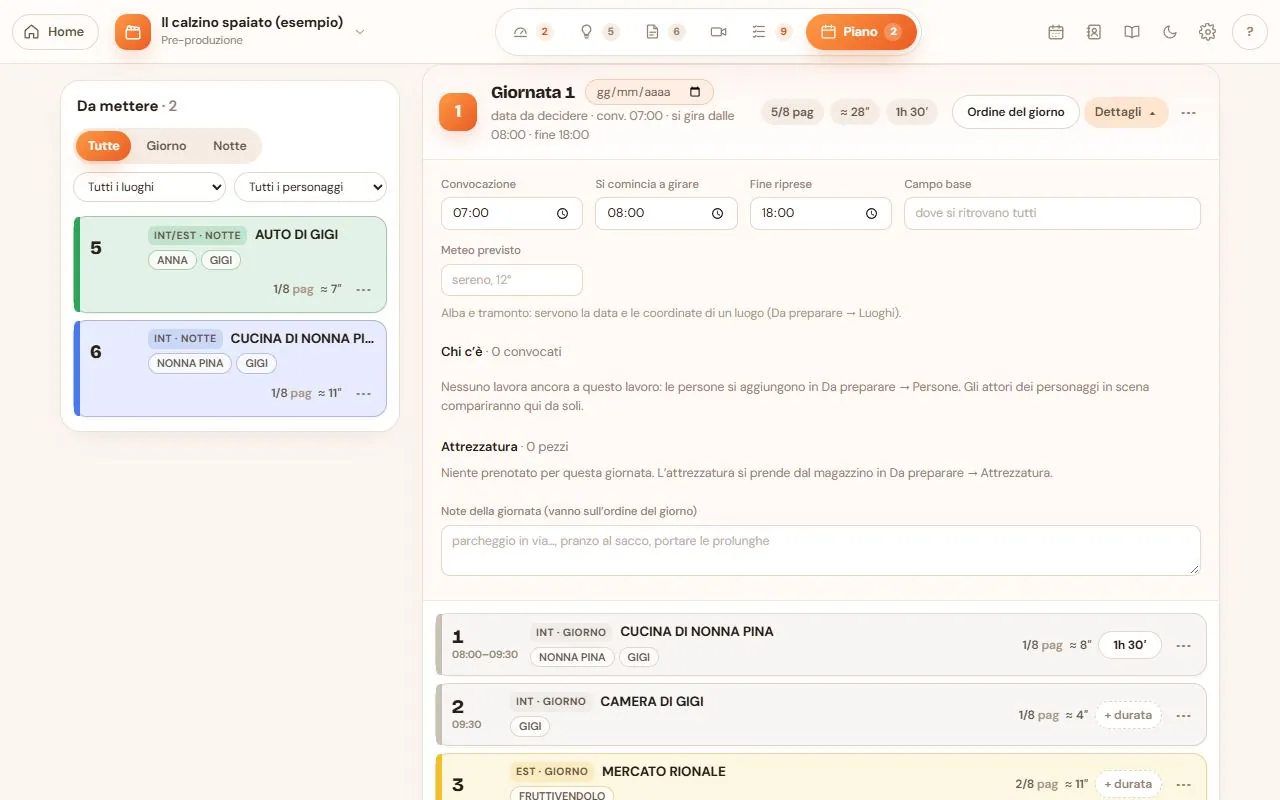
Task: Open settings gear icon
Action: click(x=1208, y=32)
